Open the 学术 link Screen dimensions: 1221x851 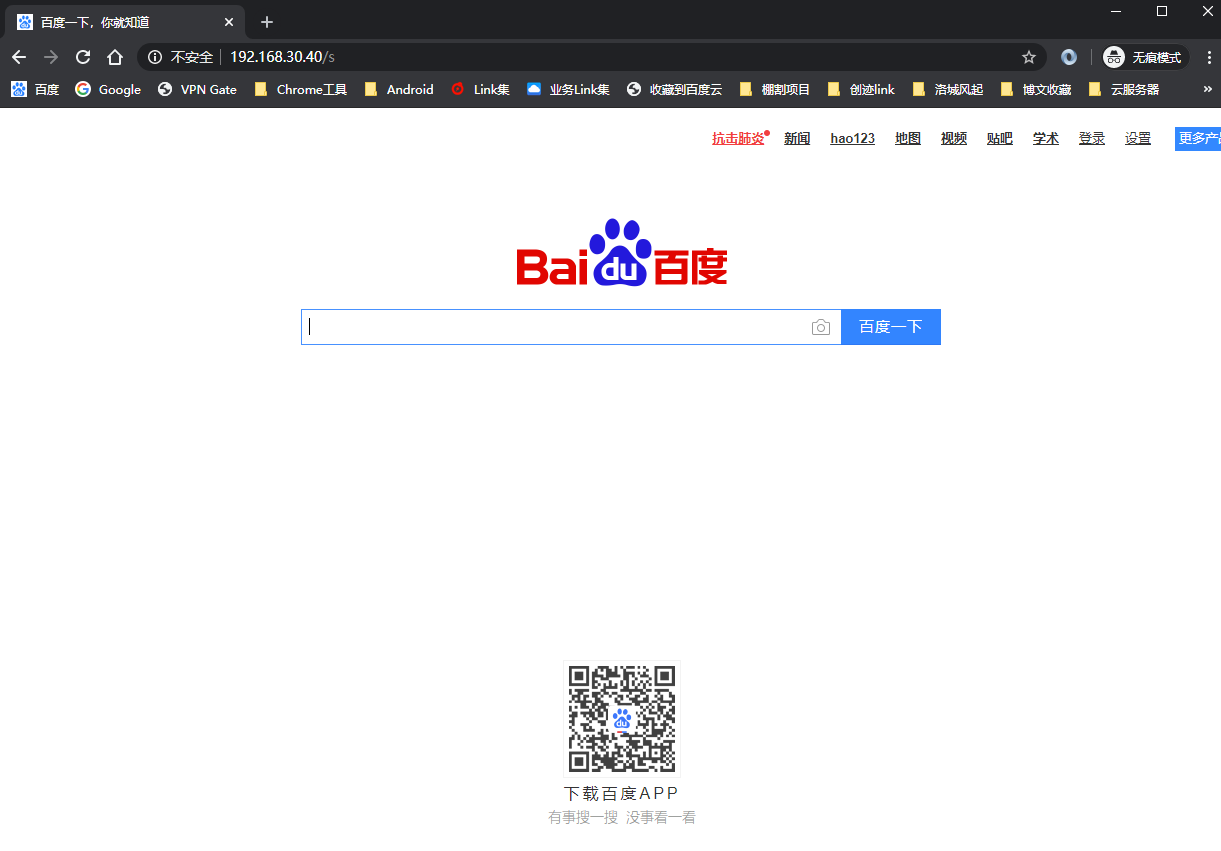click(1046, 139)
